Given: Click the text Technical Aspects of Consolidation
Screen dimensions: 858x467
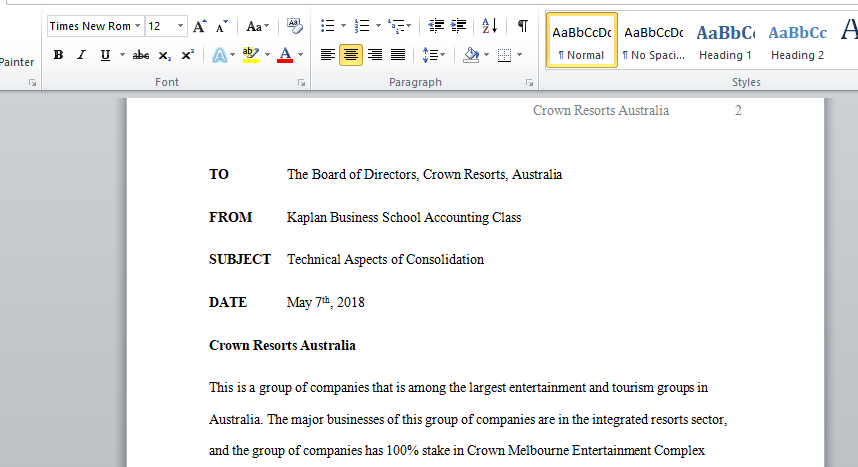Looking at the screenshot, I should (386, 260).
